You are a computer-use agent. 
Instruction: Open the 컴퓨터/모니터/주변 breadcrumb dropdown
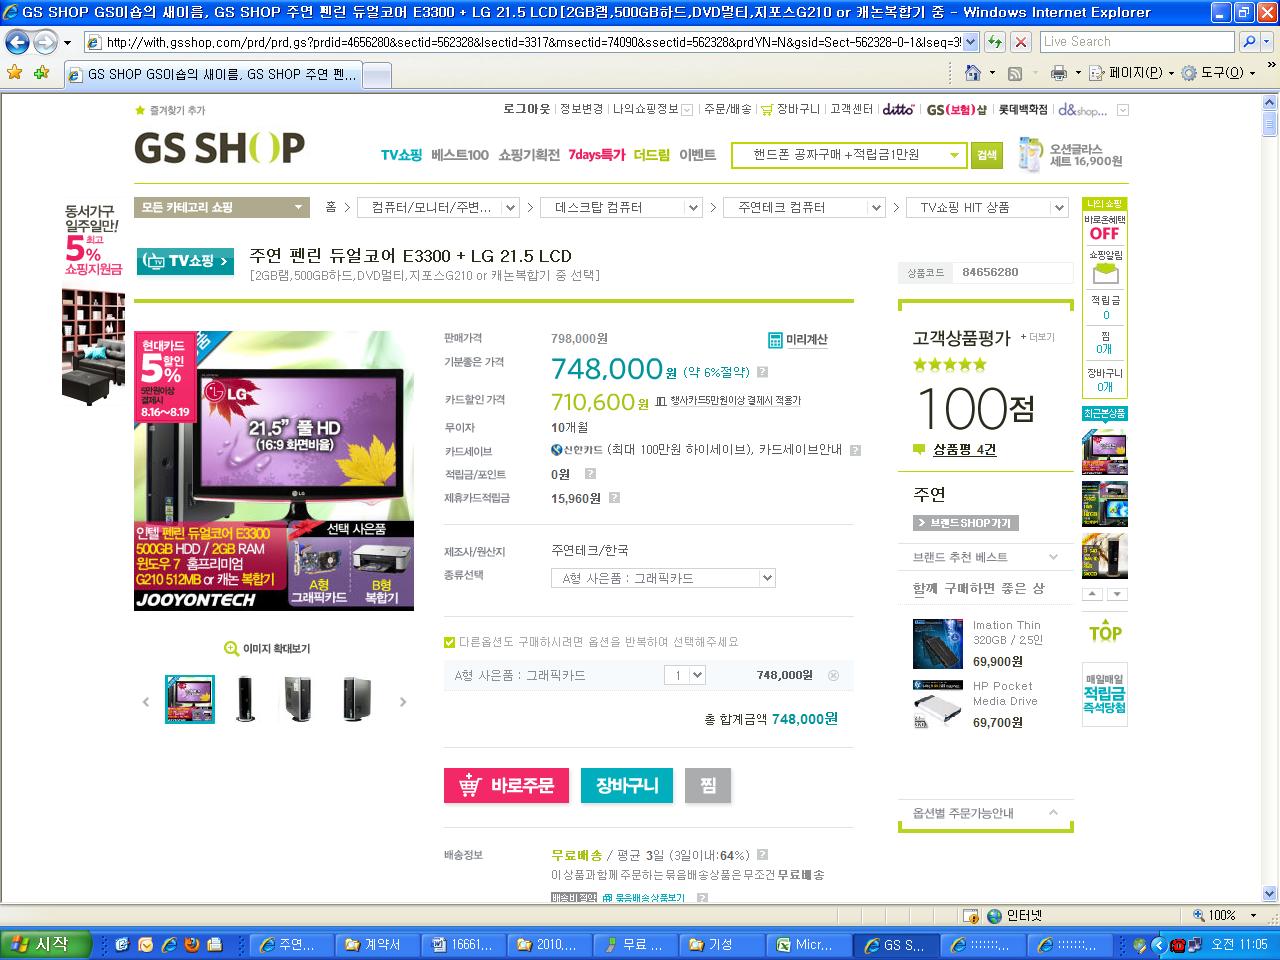(437, 207)
